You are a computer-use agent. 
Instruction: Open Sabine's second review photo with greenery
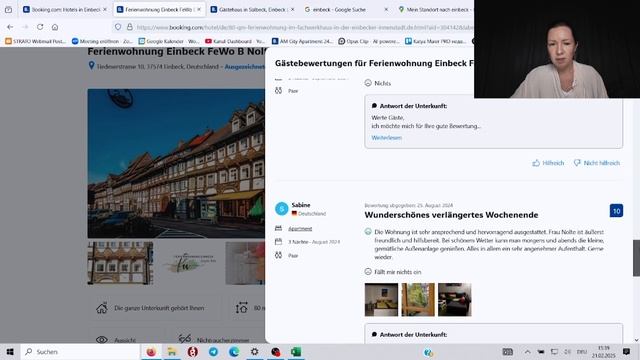pos(418,300)
